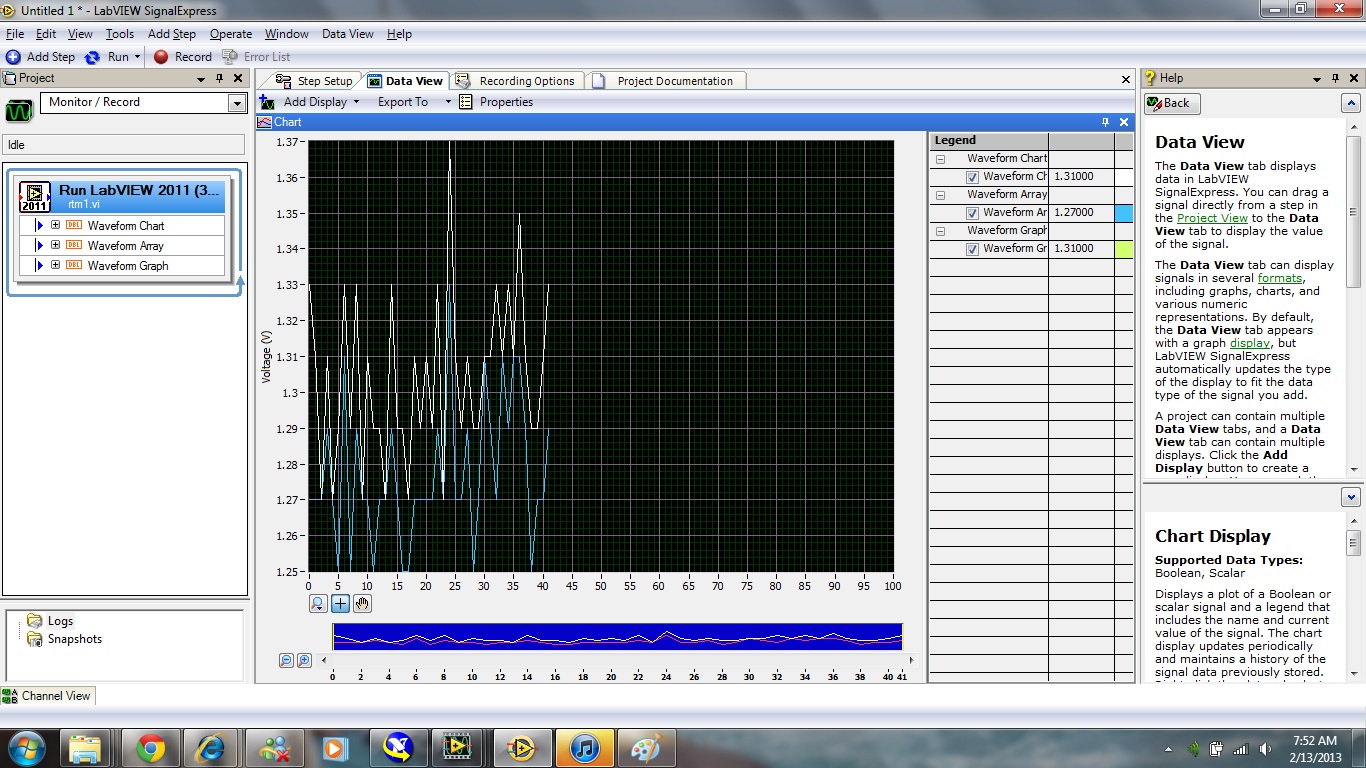
Task: Open the Monitor / Record dropdown
Action: click(237, 103)
